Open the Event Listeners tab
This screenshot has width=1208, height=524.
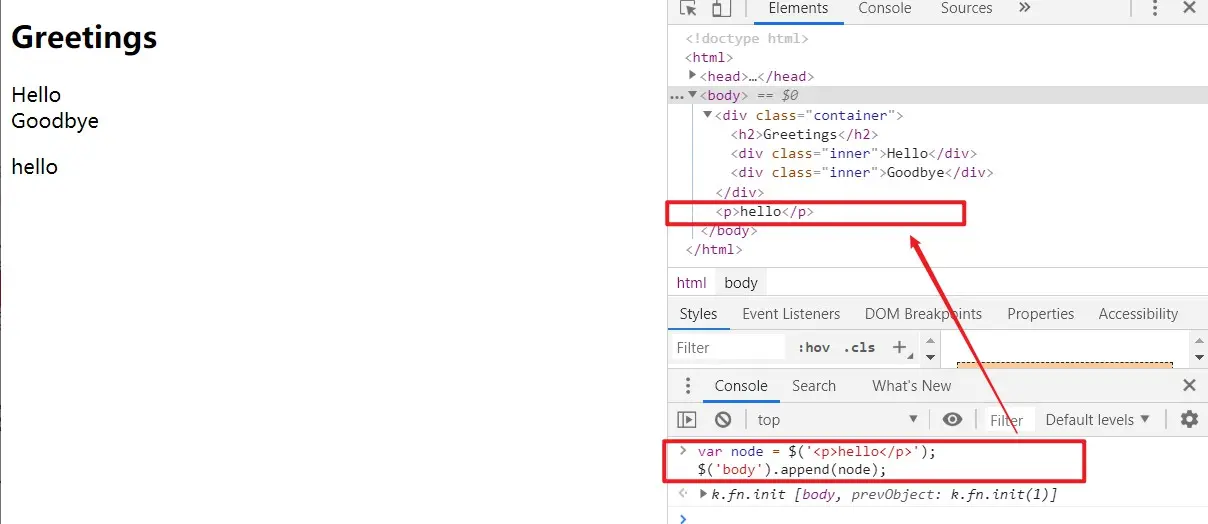[x=791, y=314]
